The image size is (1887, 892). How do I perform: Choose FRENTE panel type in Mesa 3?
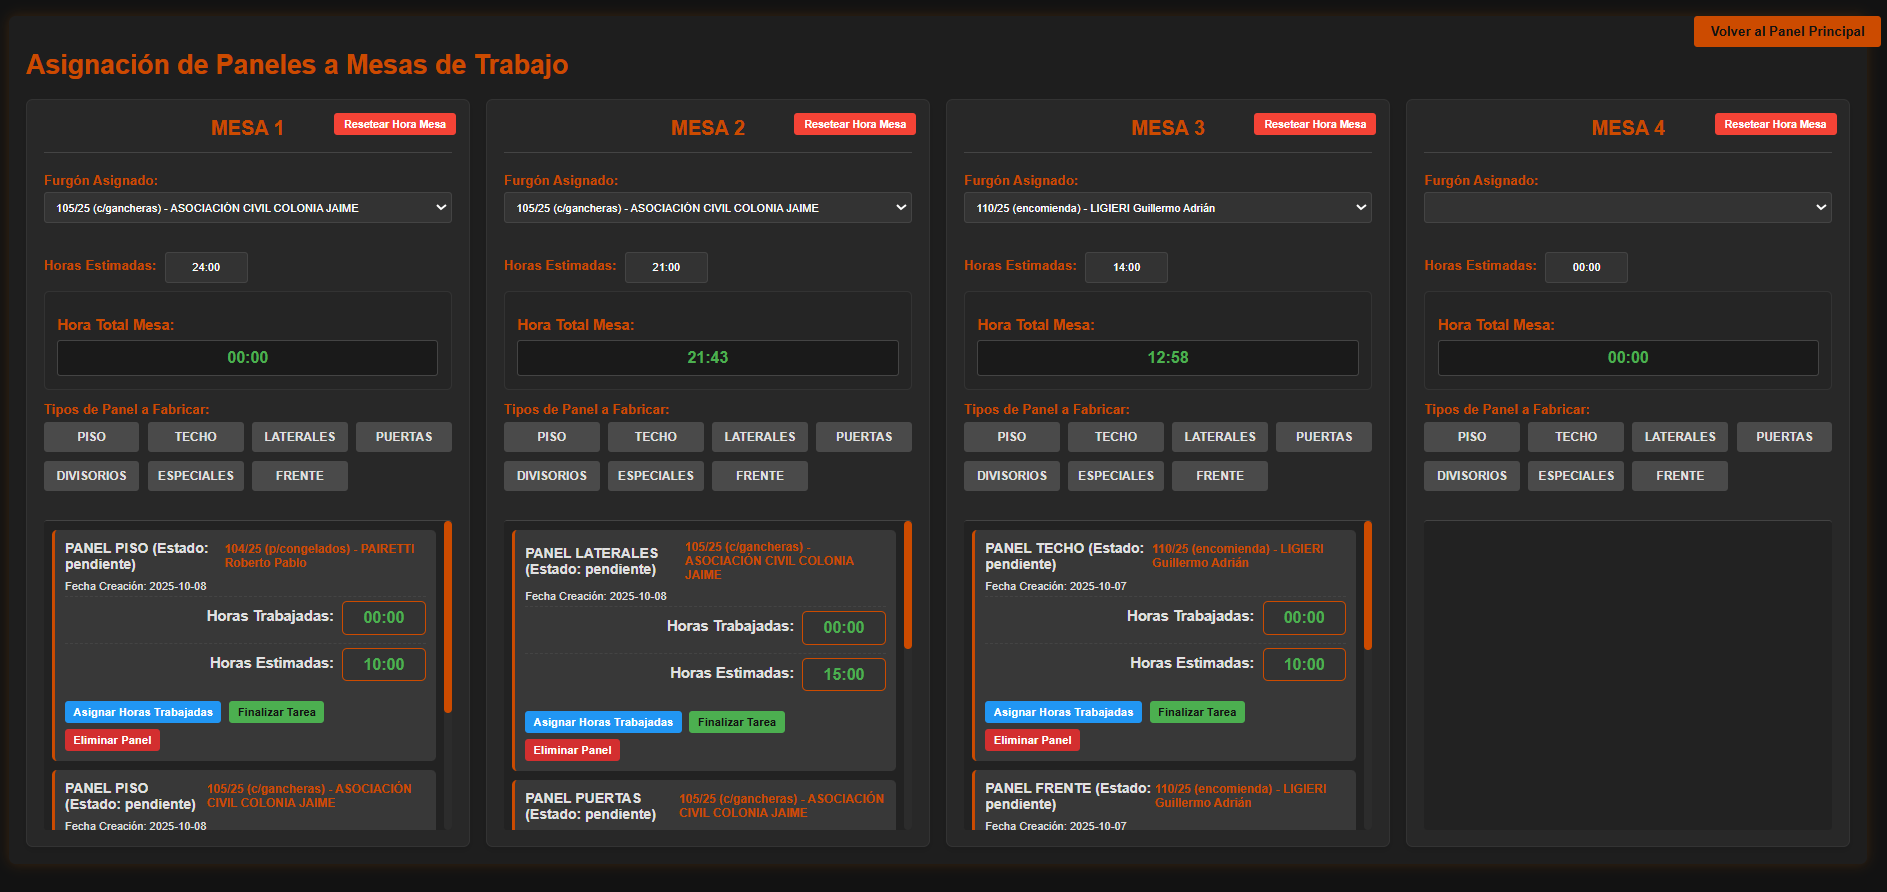(1219, 476)
